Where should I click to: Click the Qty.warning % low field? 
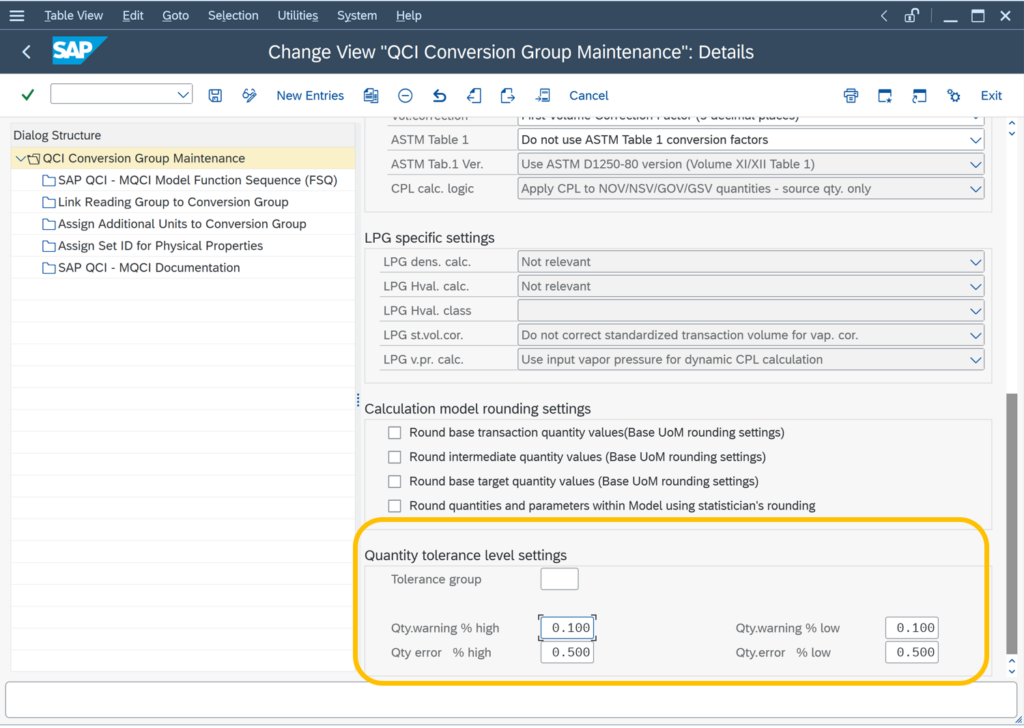click(x=912, y=627)
